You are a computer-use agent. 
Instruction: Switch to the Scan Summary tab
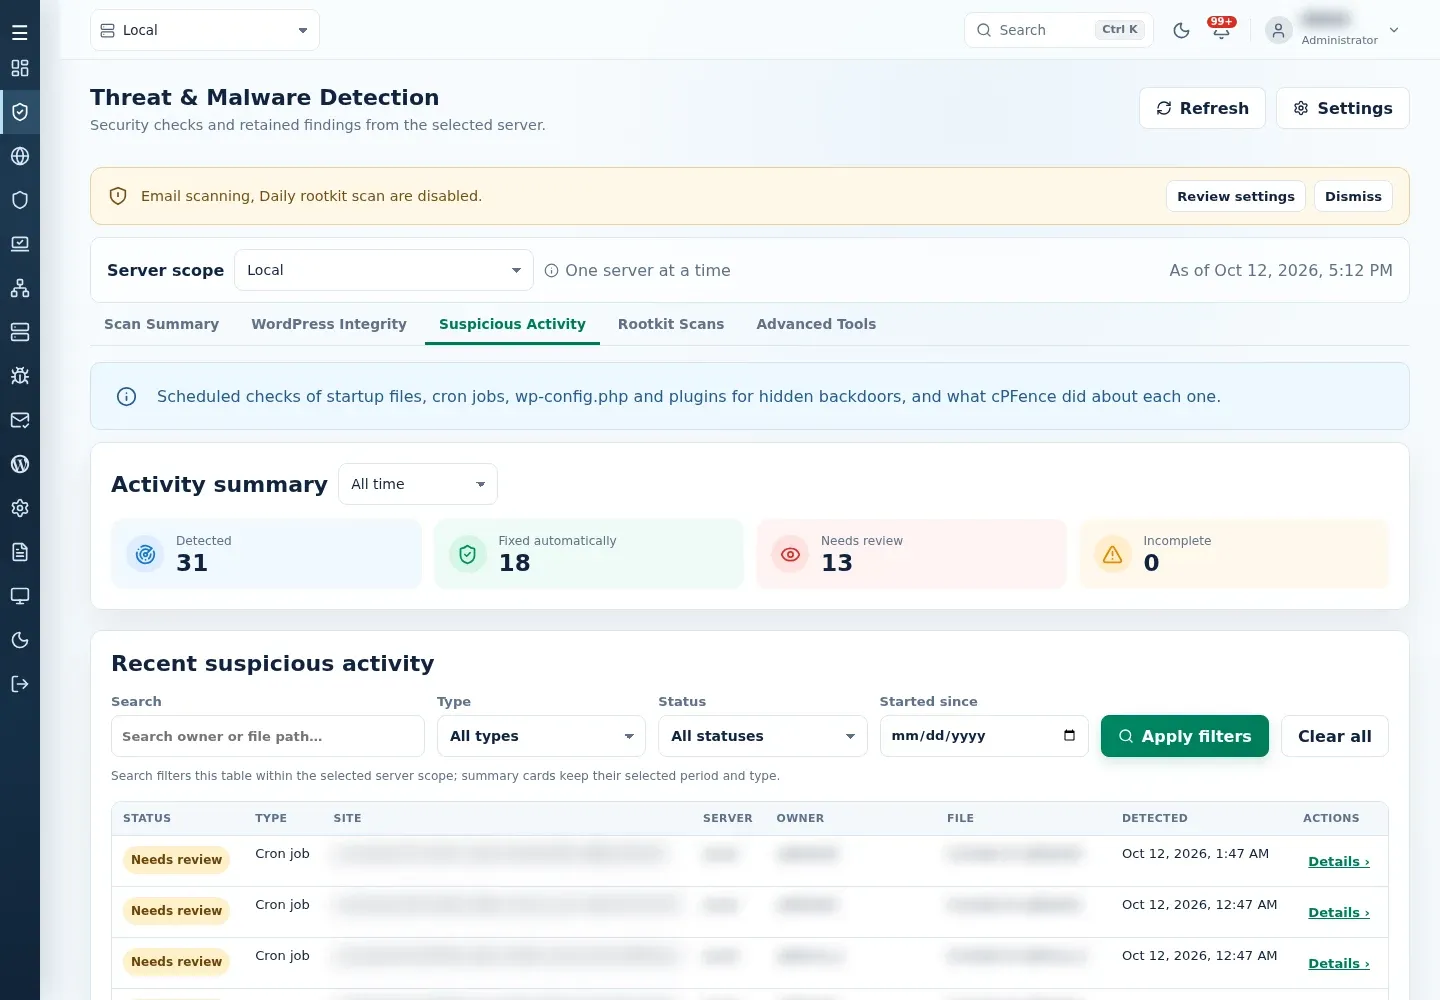coord(161,324)
